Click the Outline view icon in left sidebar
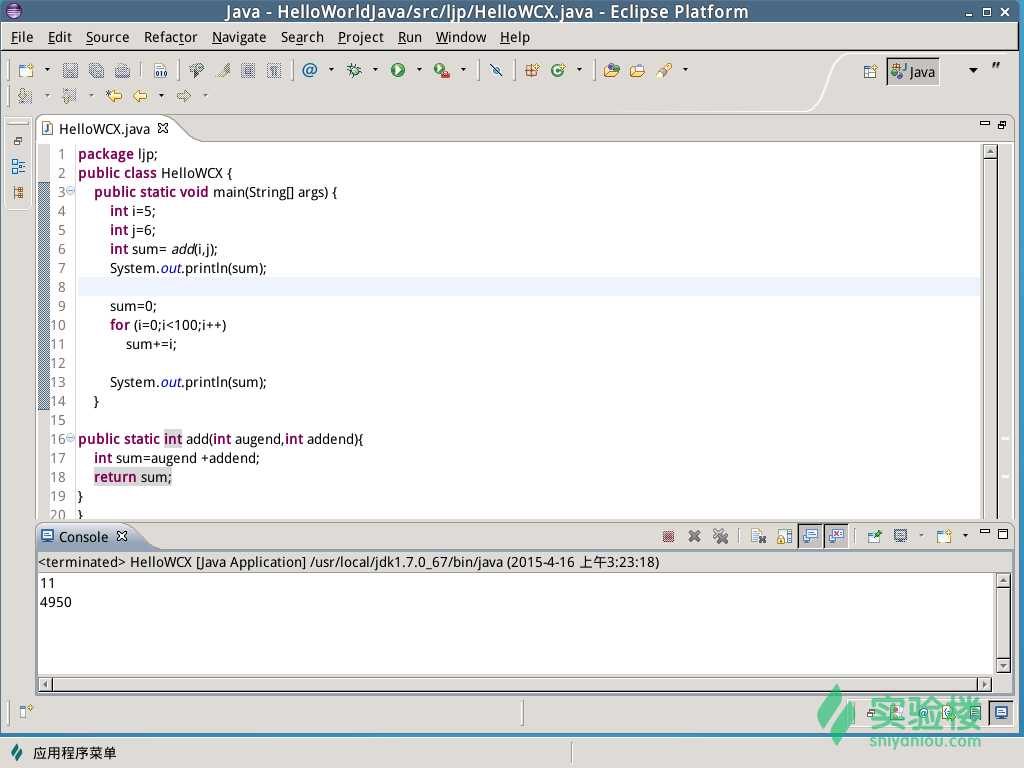 pyautogui.click(x=18, y=167)
